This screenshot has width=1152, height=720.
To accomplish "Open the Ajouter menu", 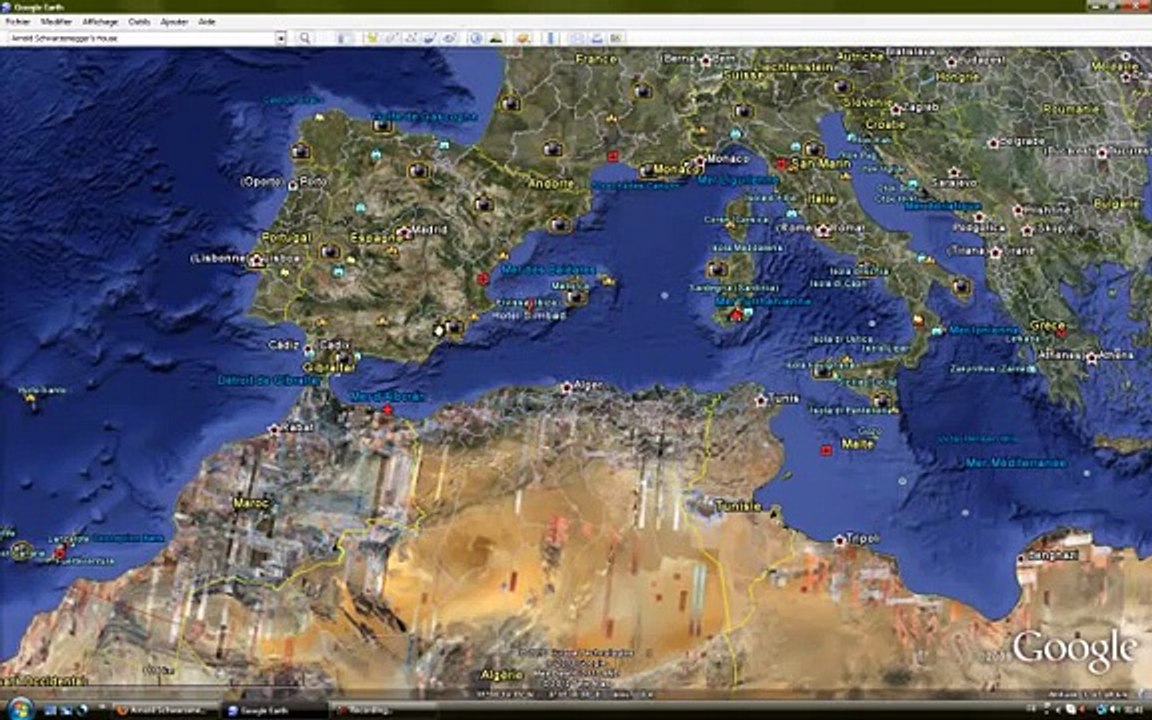I will coord(174,22).
